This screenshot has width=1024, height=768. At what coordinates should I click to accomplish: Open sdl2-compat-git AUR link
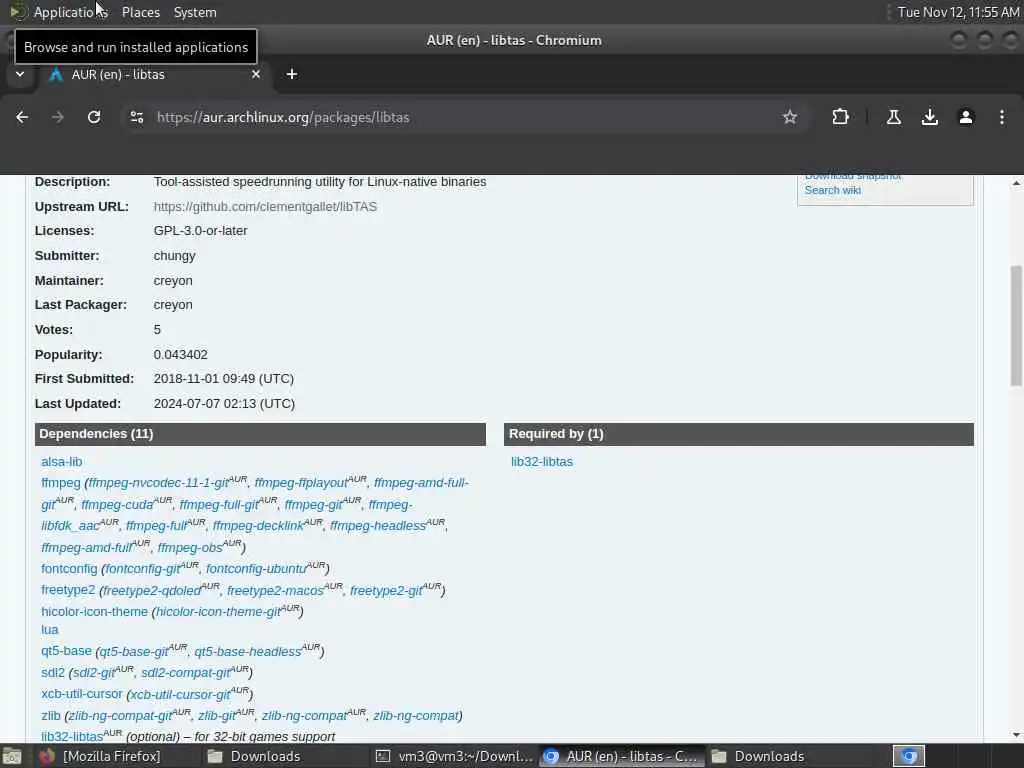tap(186, 673)
